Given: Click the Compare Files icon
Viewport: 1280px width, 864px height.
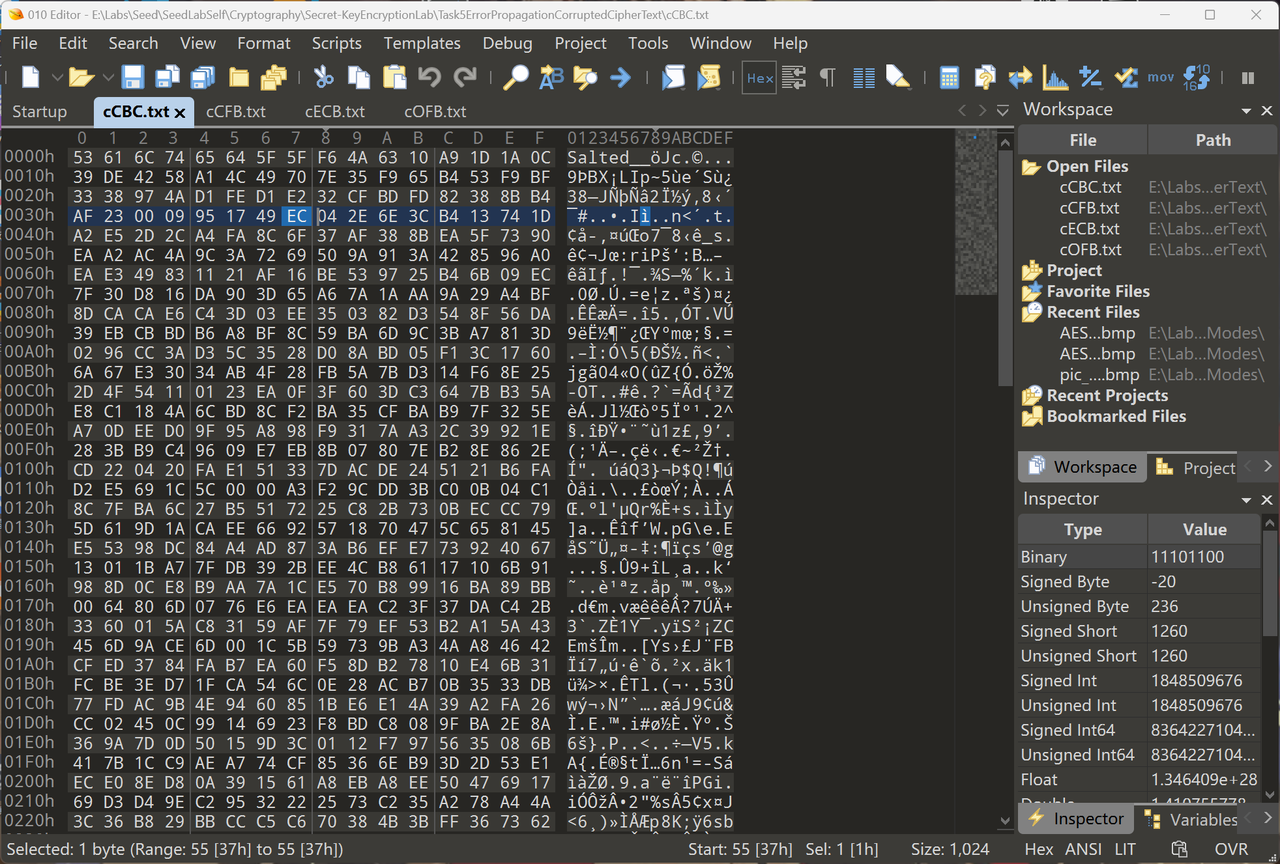Looking at the screenshot, I should click(985, 78).
